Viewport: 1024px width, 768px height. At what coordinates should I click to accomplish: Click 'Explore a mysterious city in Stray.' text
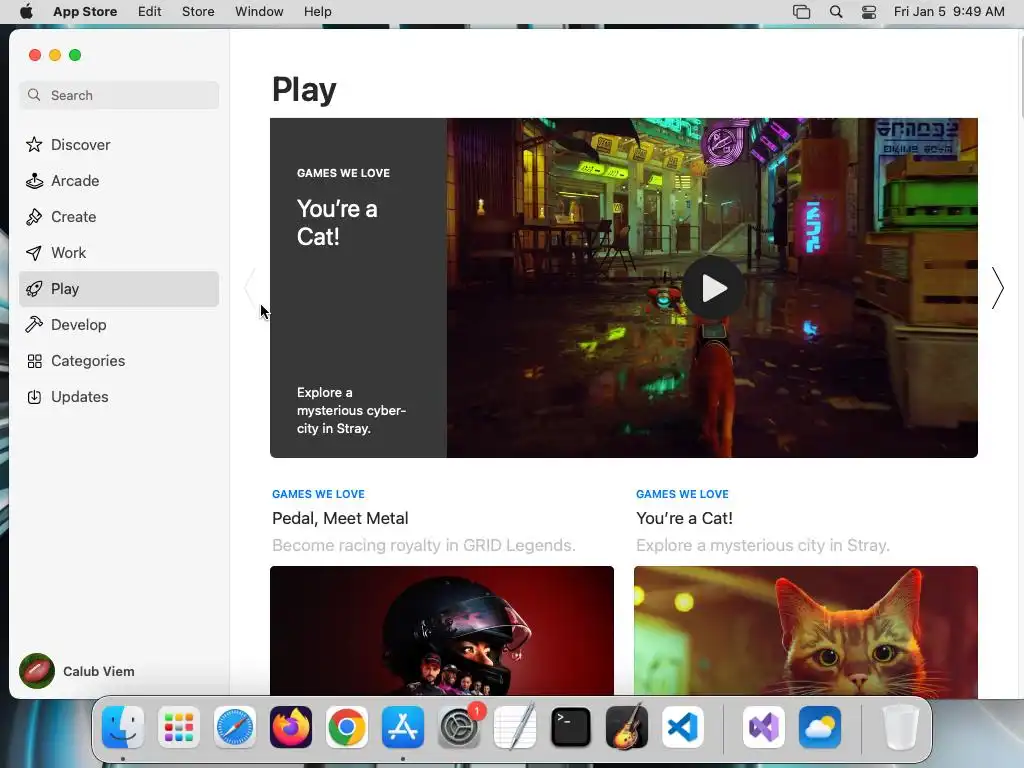click(x=762, y=545)
